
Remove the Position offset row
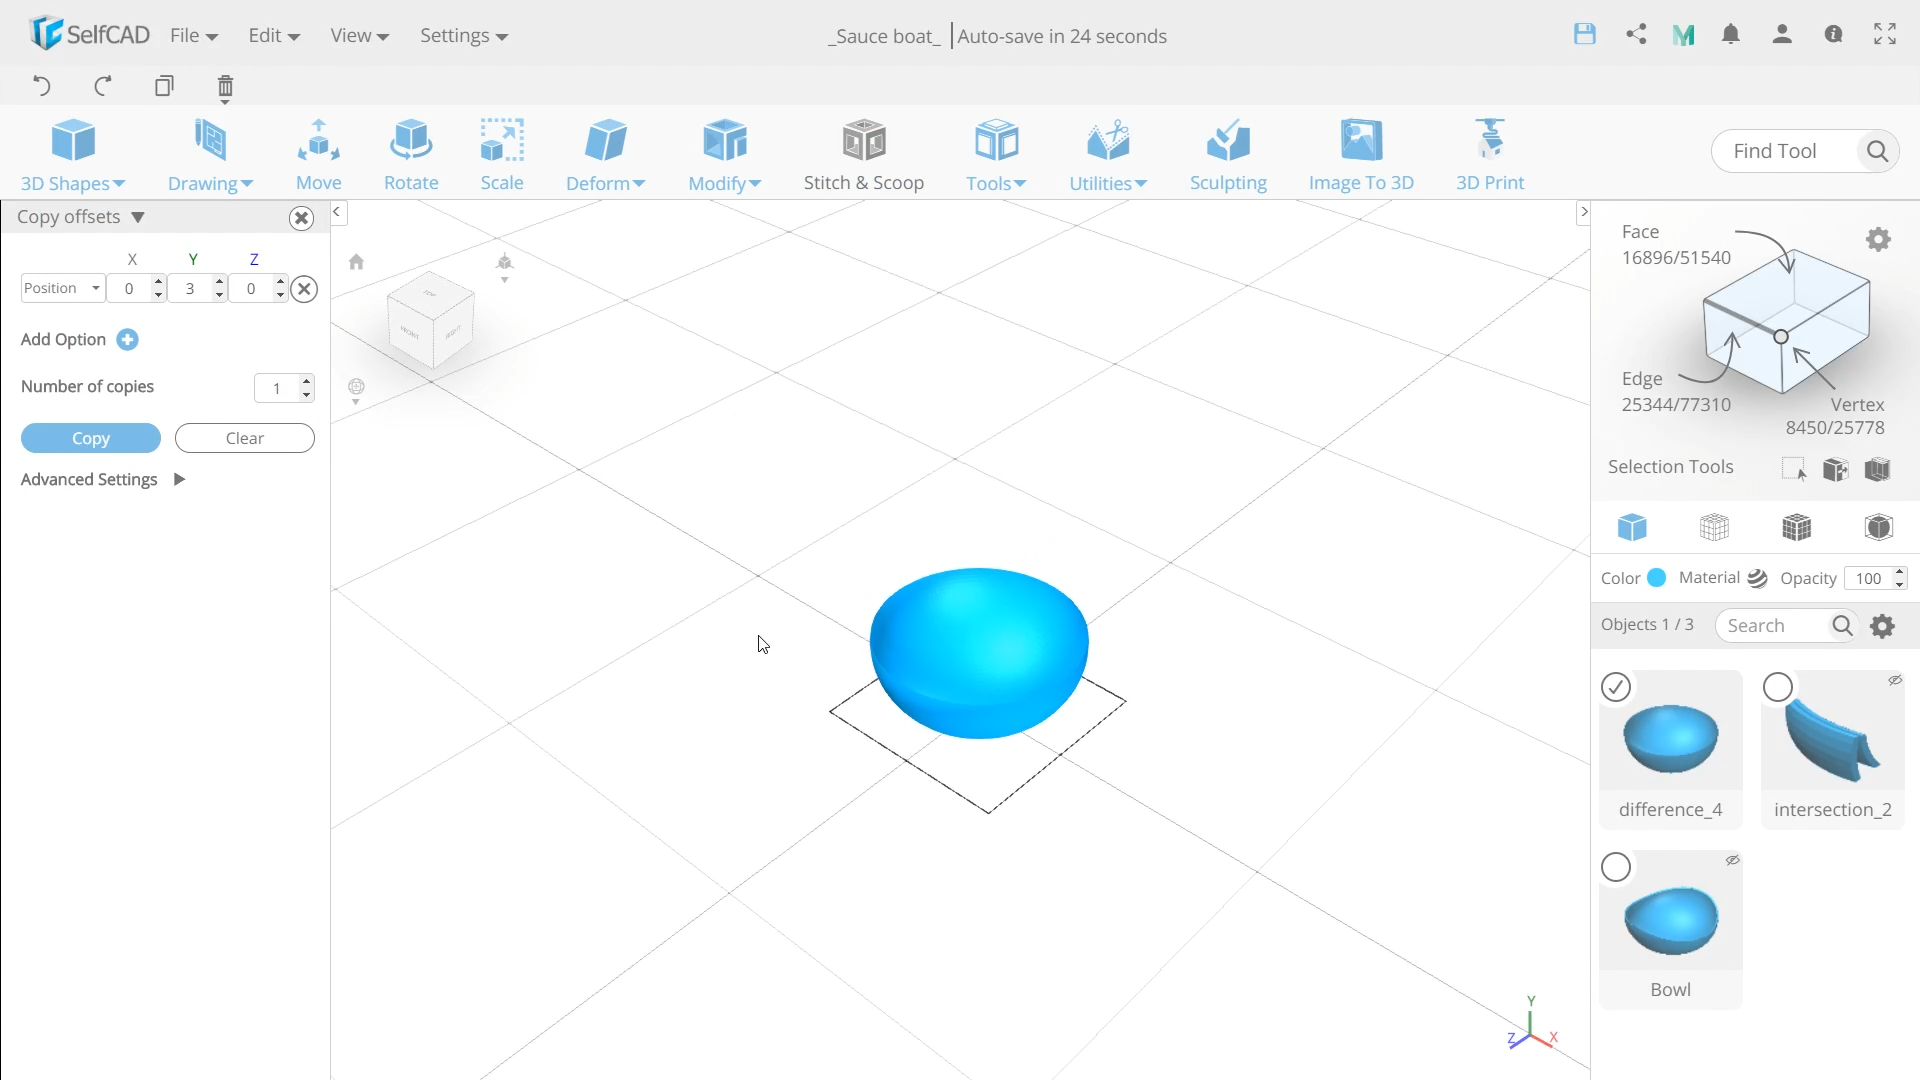pos(305,289)
